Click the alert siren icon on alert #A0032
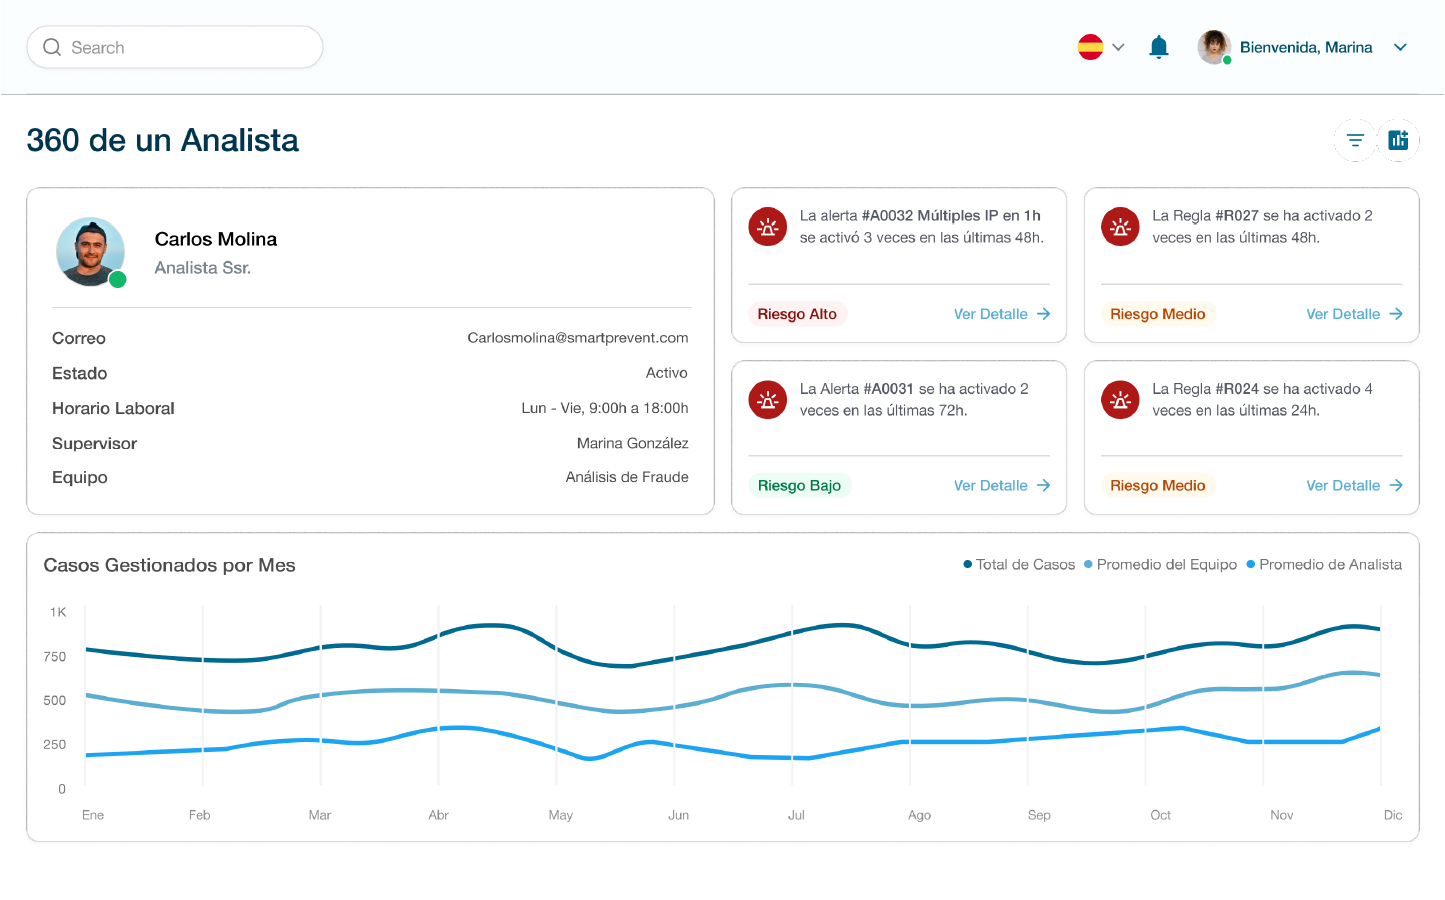Image resolution: width=1445 pixels, height=900 pixels. click(x=767, y=227)
